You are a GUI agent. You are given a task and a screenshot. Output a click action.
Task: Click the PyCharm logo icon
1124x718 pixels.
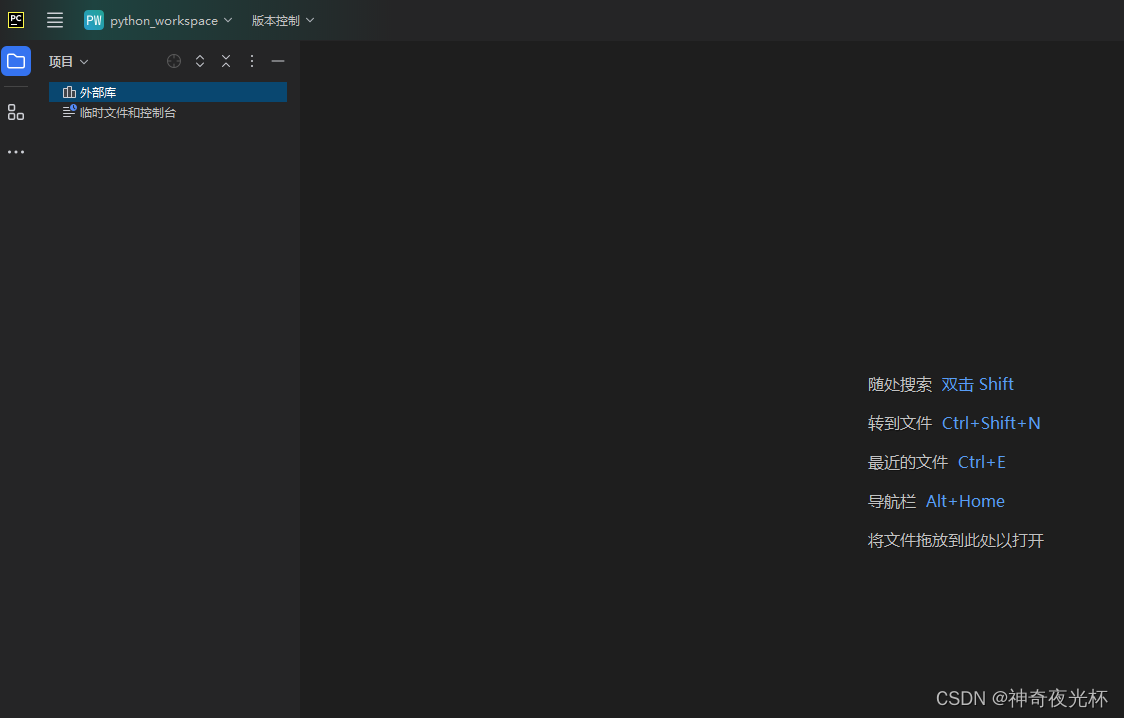[x=16, y=20]
